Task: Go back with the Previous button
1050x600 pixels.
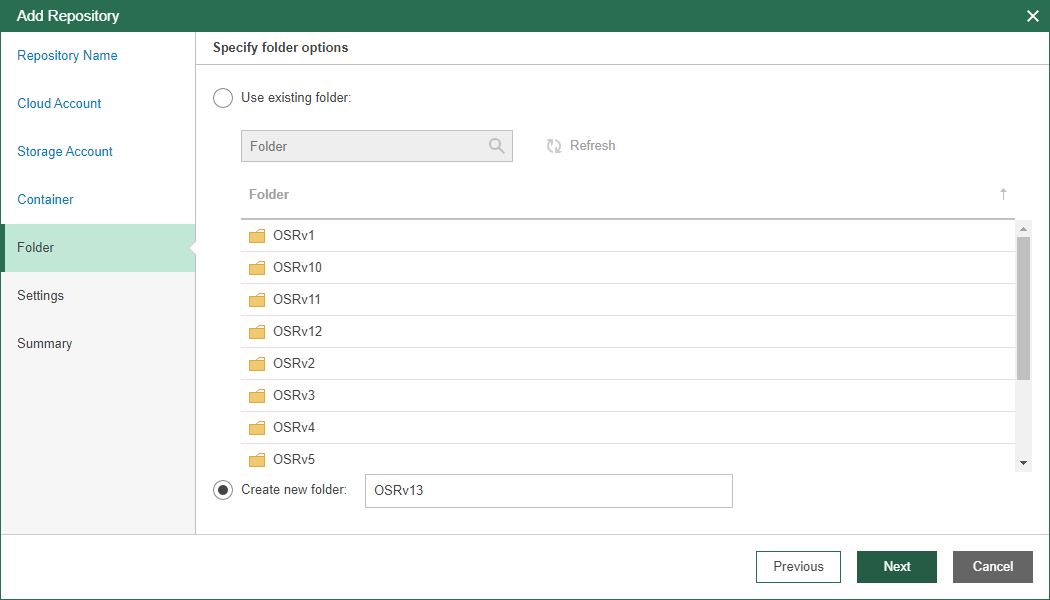Action: point(798,566)
